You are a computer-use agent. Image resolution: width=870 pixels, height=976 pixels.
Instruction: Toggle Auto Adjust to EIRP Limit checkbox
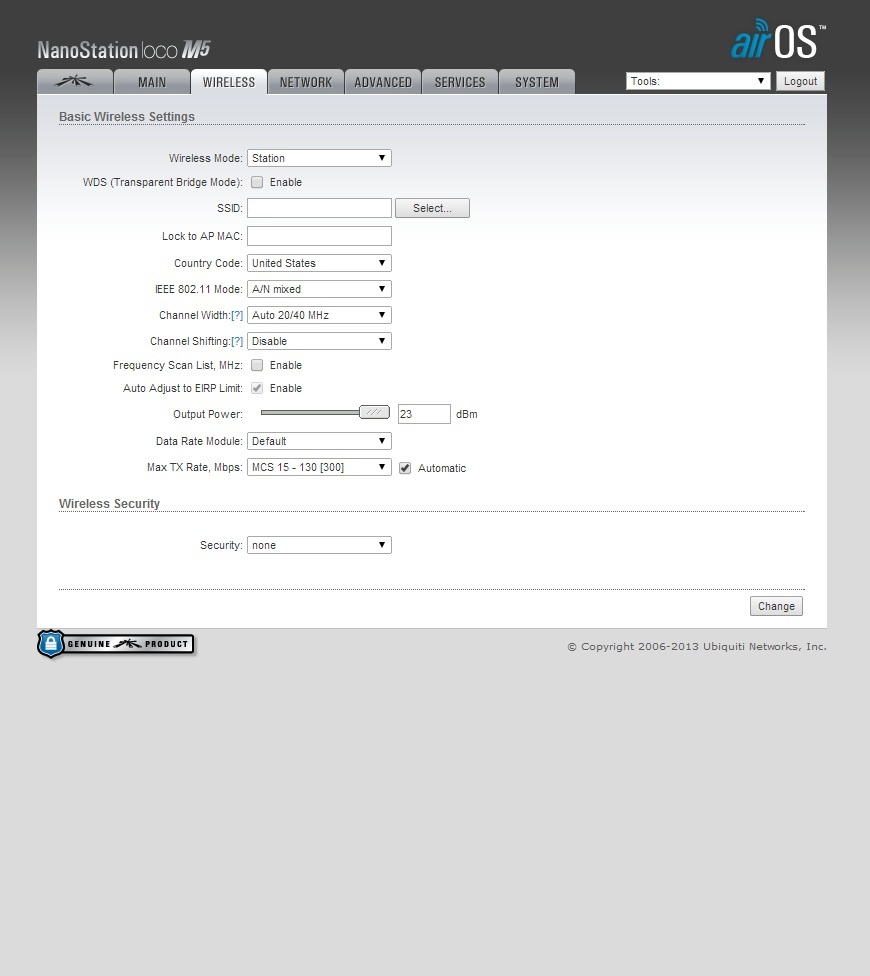257,388
